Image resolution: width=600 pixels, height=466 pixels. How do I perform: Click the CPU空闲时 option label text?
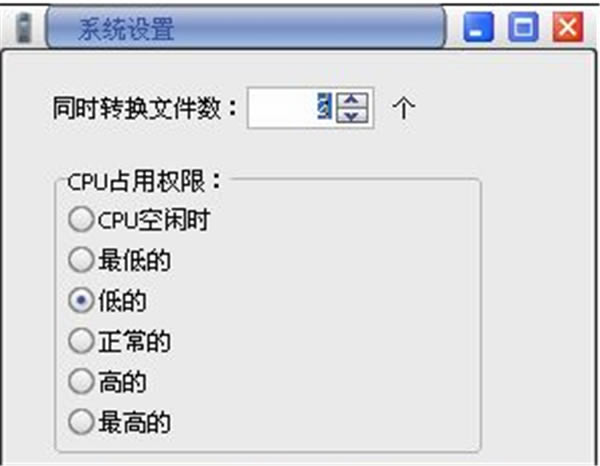coord(153,220)
